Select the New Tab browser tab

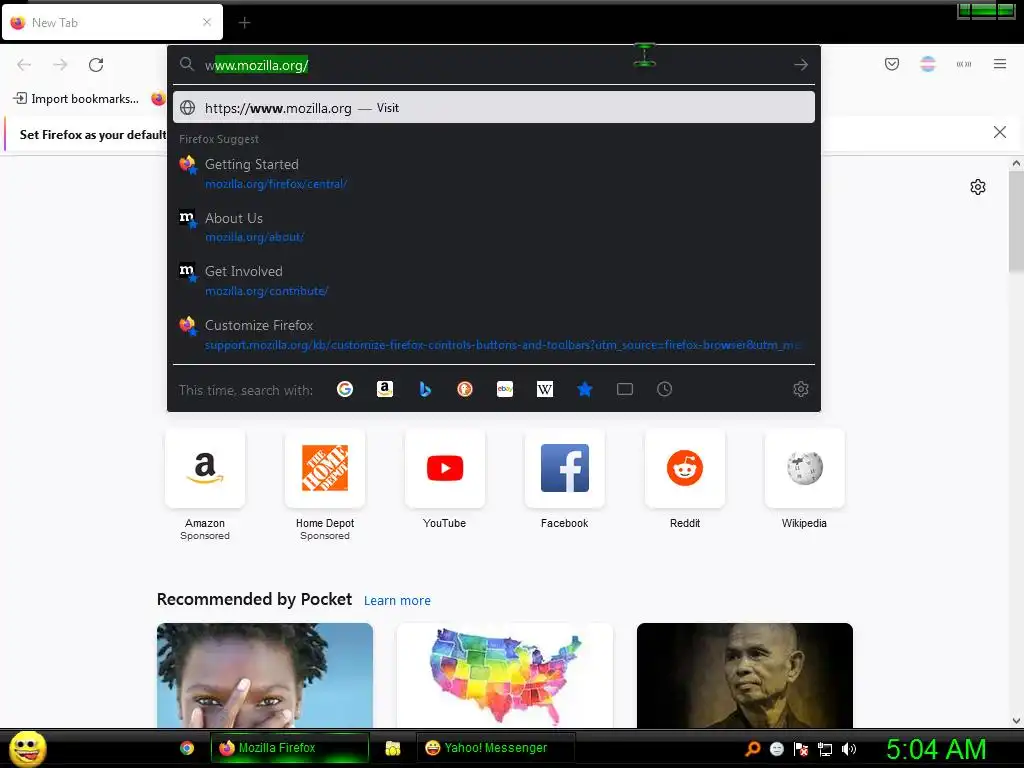tap(112, 22)
